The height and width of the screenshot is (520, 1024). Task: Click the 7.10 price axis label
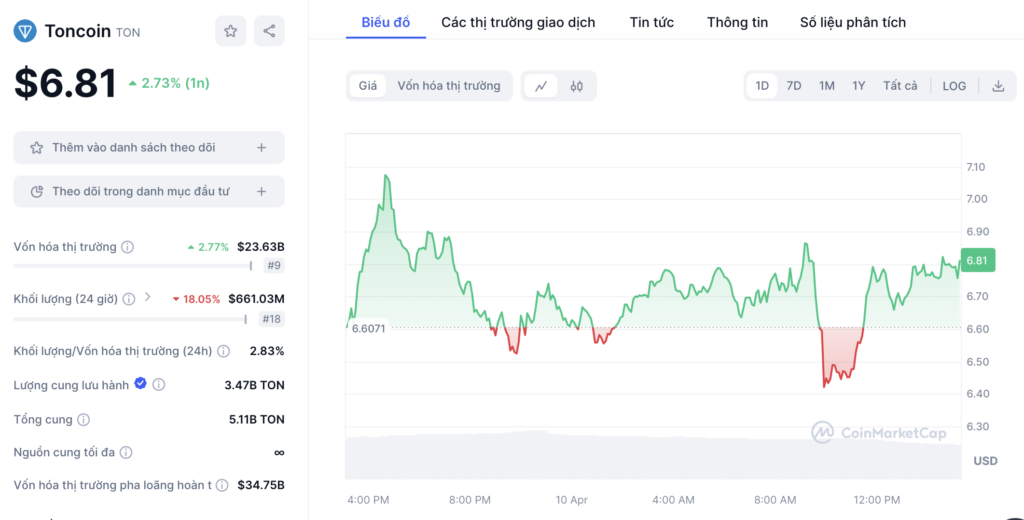pos(976,167)
